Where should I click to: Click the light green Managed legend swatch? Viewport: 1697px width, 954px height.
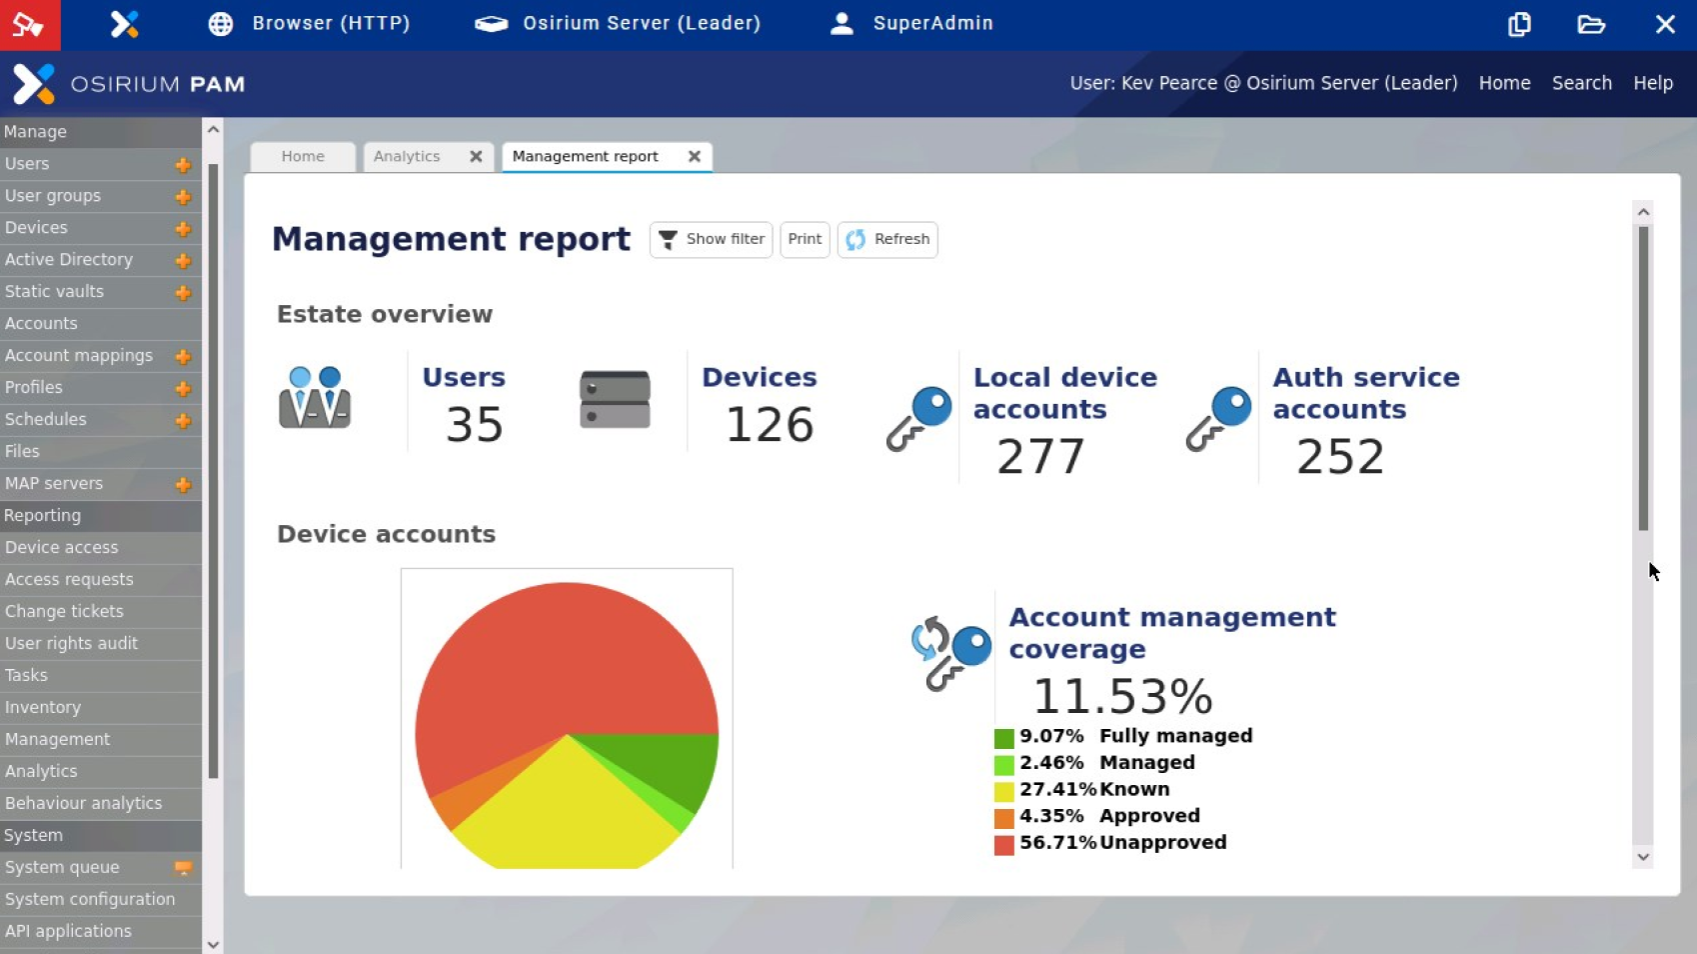[x=1004, y=765]
